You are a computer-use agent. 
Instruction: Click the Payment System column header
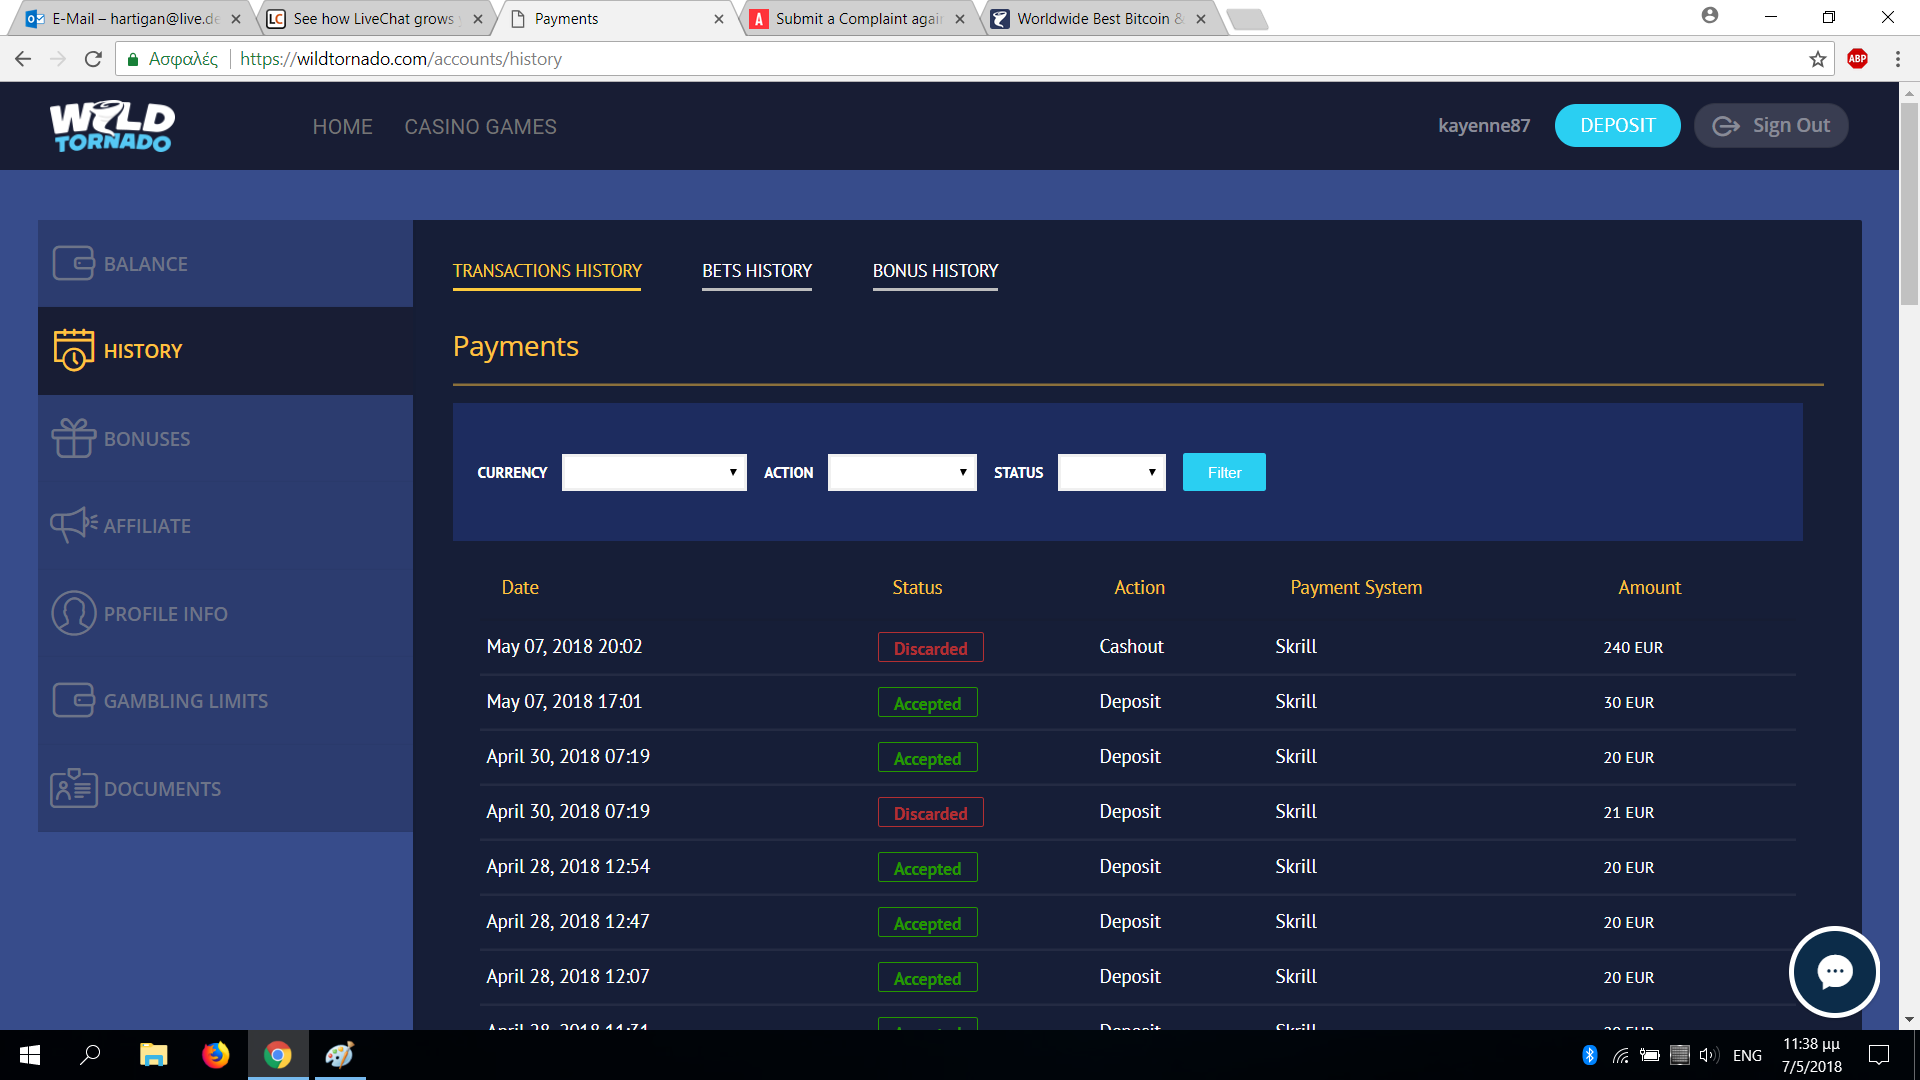[x=1356, y=587]
